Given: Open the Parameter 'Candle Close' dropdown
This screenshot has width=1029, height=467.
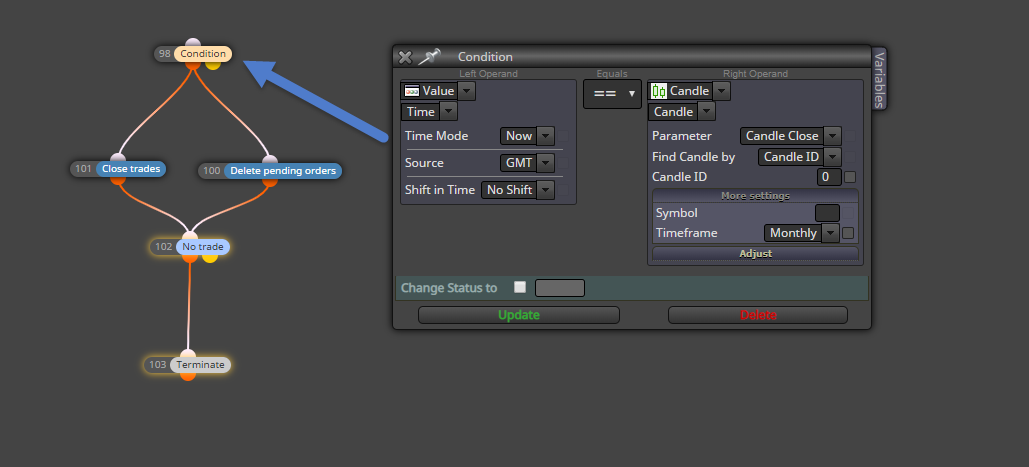Looking at the screenshot, I should (x=832, y=136).
